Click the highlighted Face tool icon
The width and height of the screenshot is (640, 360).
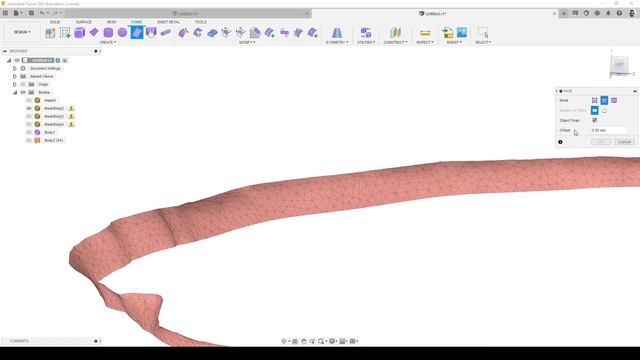pos(137,32)
